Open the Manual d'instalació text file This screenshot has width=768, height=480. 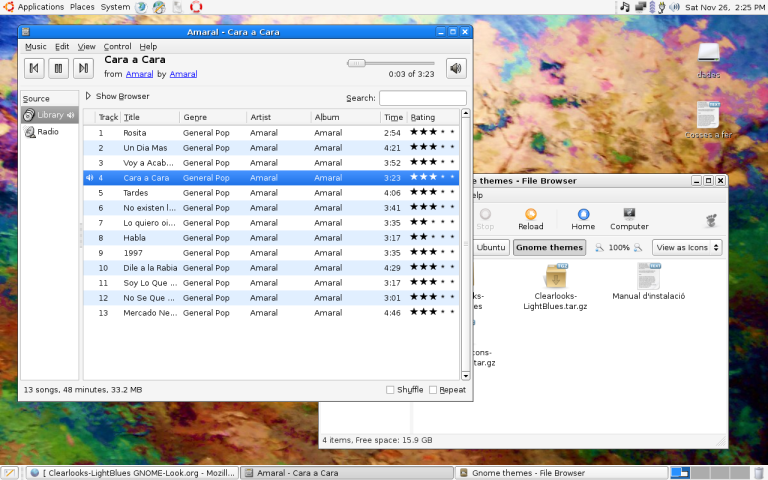pyautogui.click(x=648, y=276)
